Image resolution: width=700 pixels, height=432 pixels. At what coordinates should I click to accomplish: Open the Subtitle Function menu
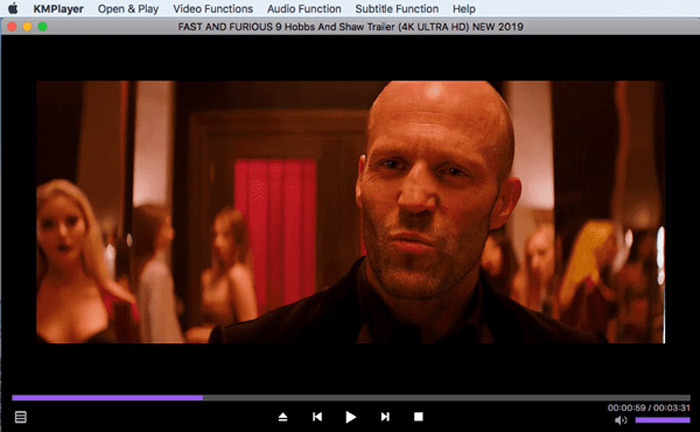(397, 9)
